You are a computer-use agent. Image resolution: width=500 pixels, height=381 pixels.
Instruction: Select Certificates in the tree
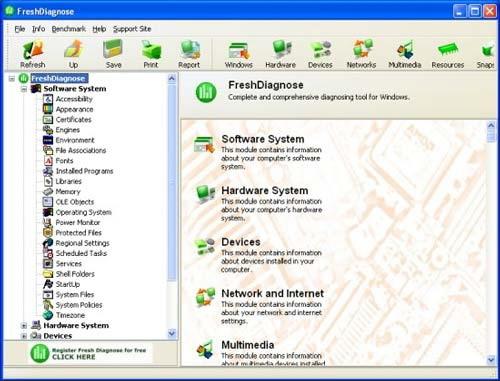click(73, 119)
